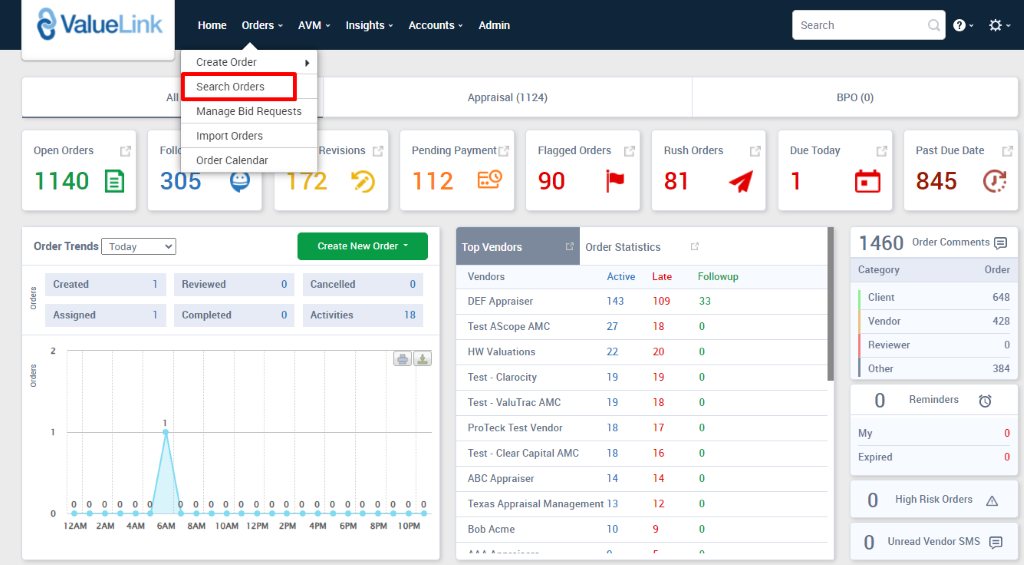This screenshot has width=1024, height=565.
Task: Open the Order Trends Today dropdown
Action: [x=139, y=246]
